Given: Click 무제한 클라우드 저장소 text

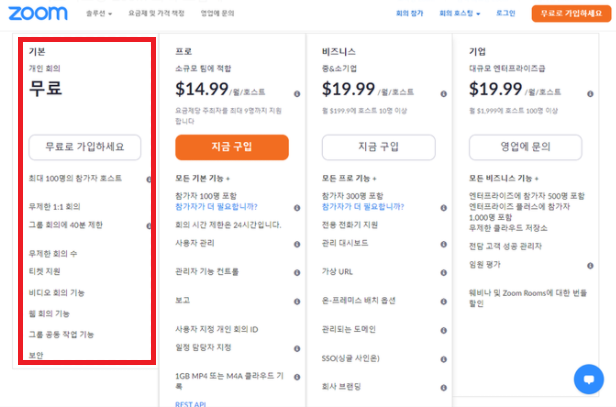Looking at the screenshot, I should click(x=508, y=228).
